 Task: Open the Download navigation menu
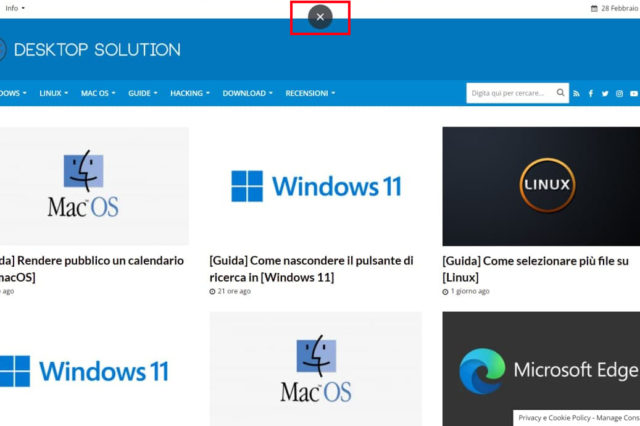(x=248, y=93)
